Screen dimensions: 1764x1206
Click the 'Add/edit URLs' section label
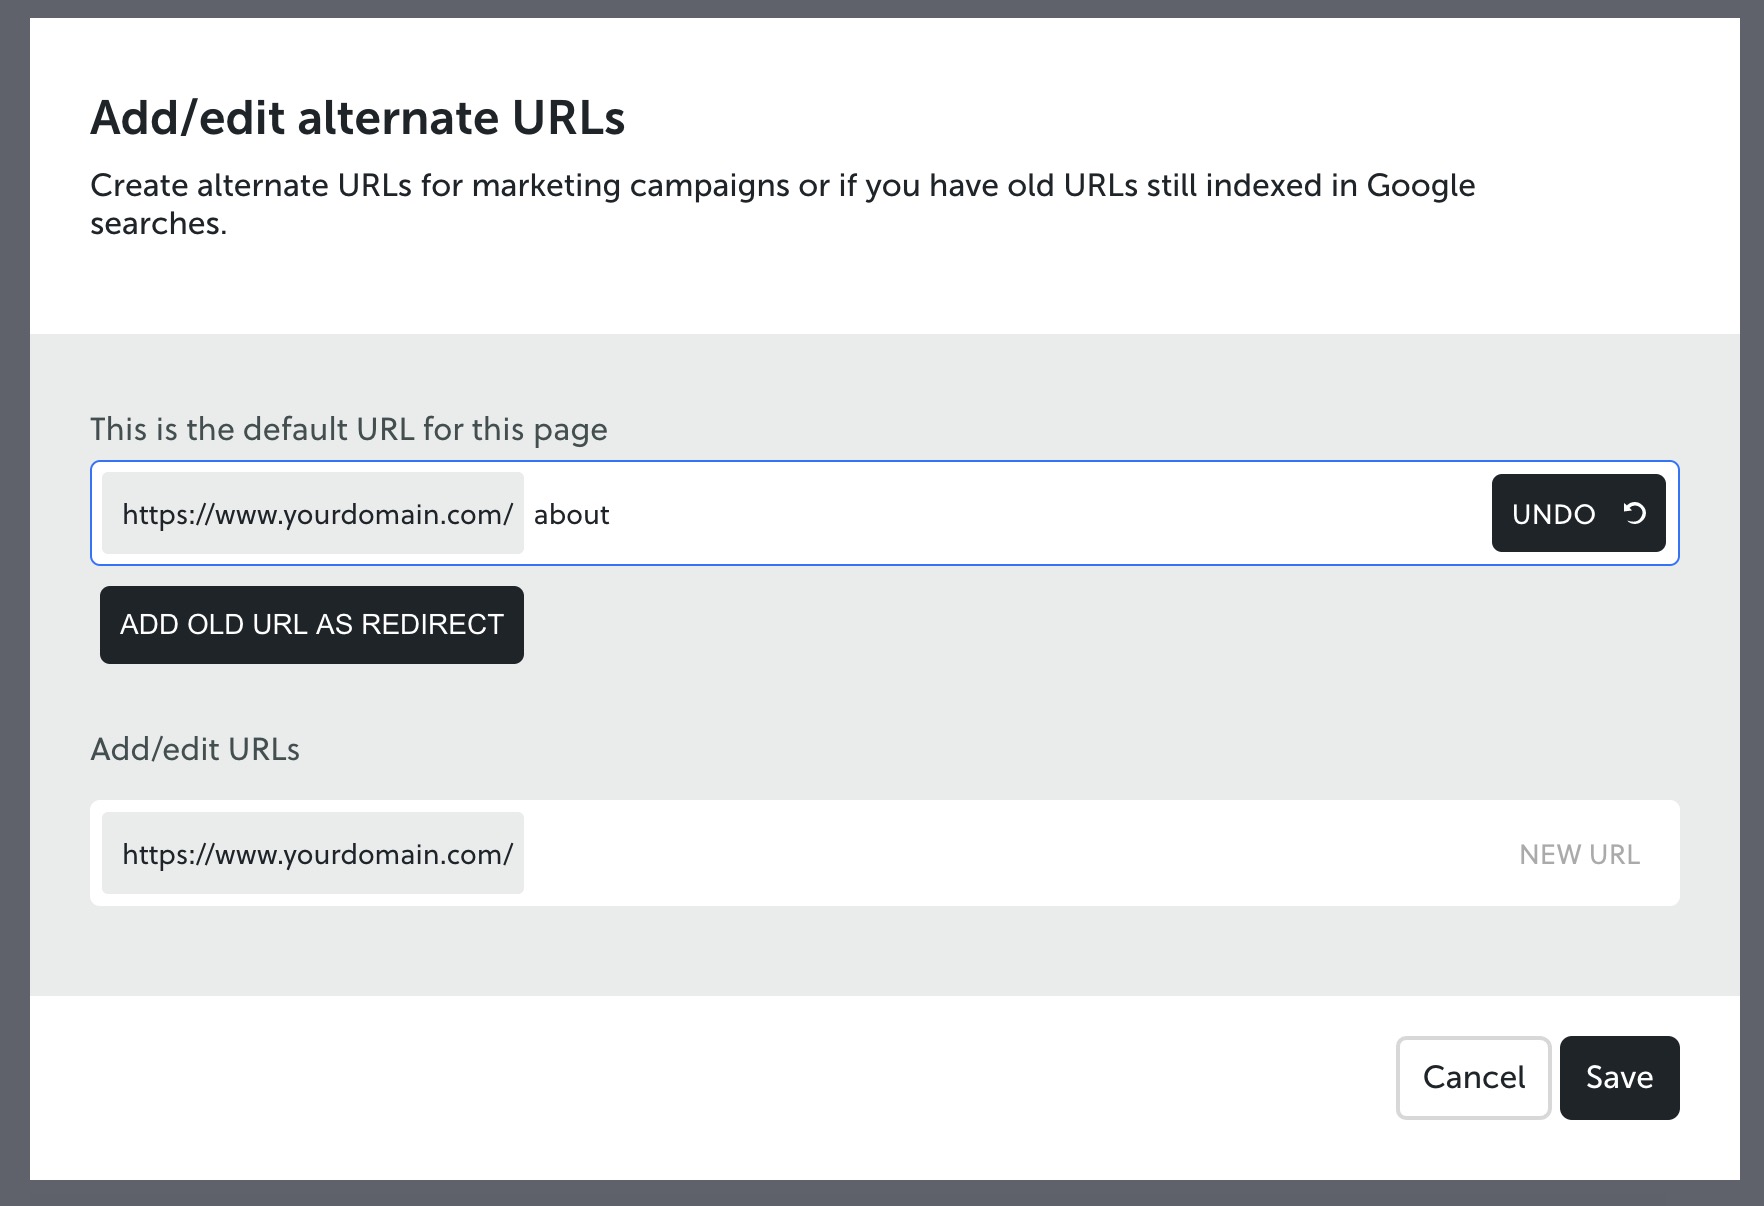(x=195, y=749)
